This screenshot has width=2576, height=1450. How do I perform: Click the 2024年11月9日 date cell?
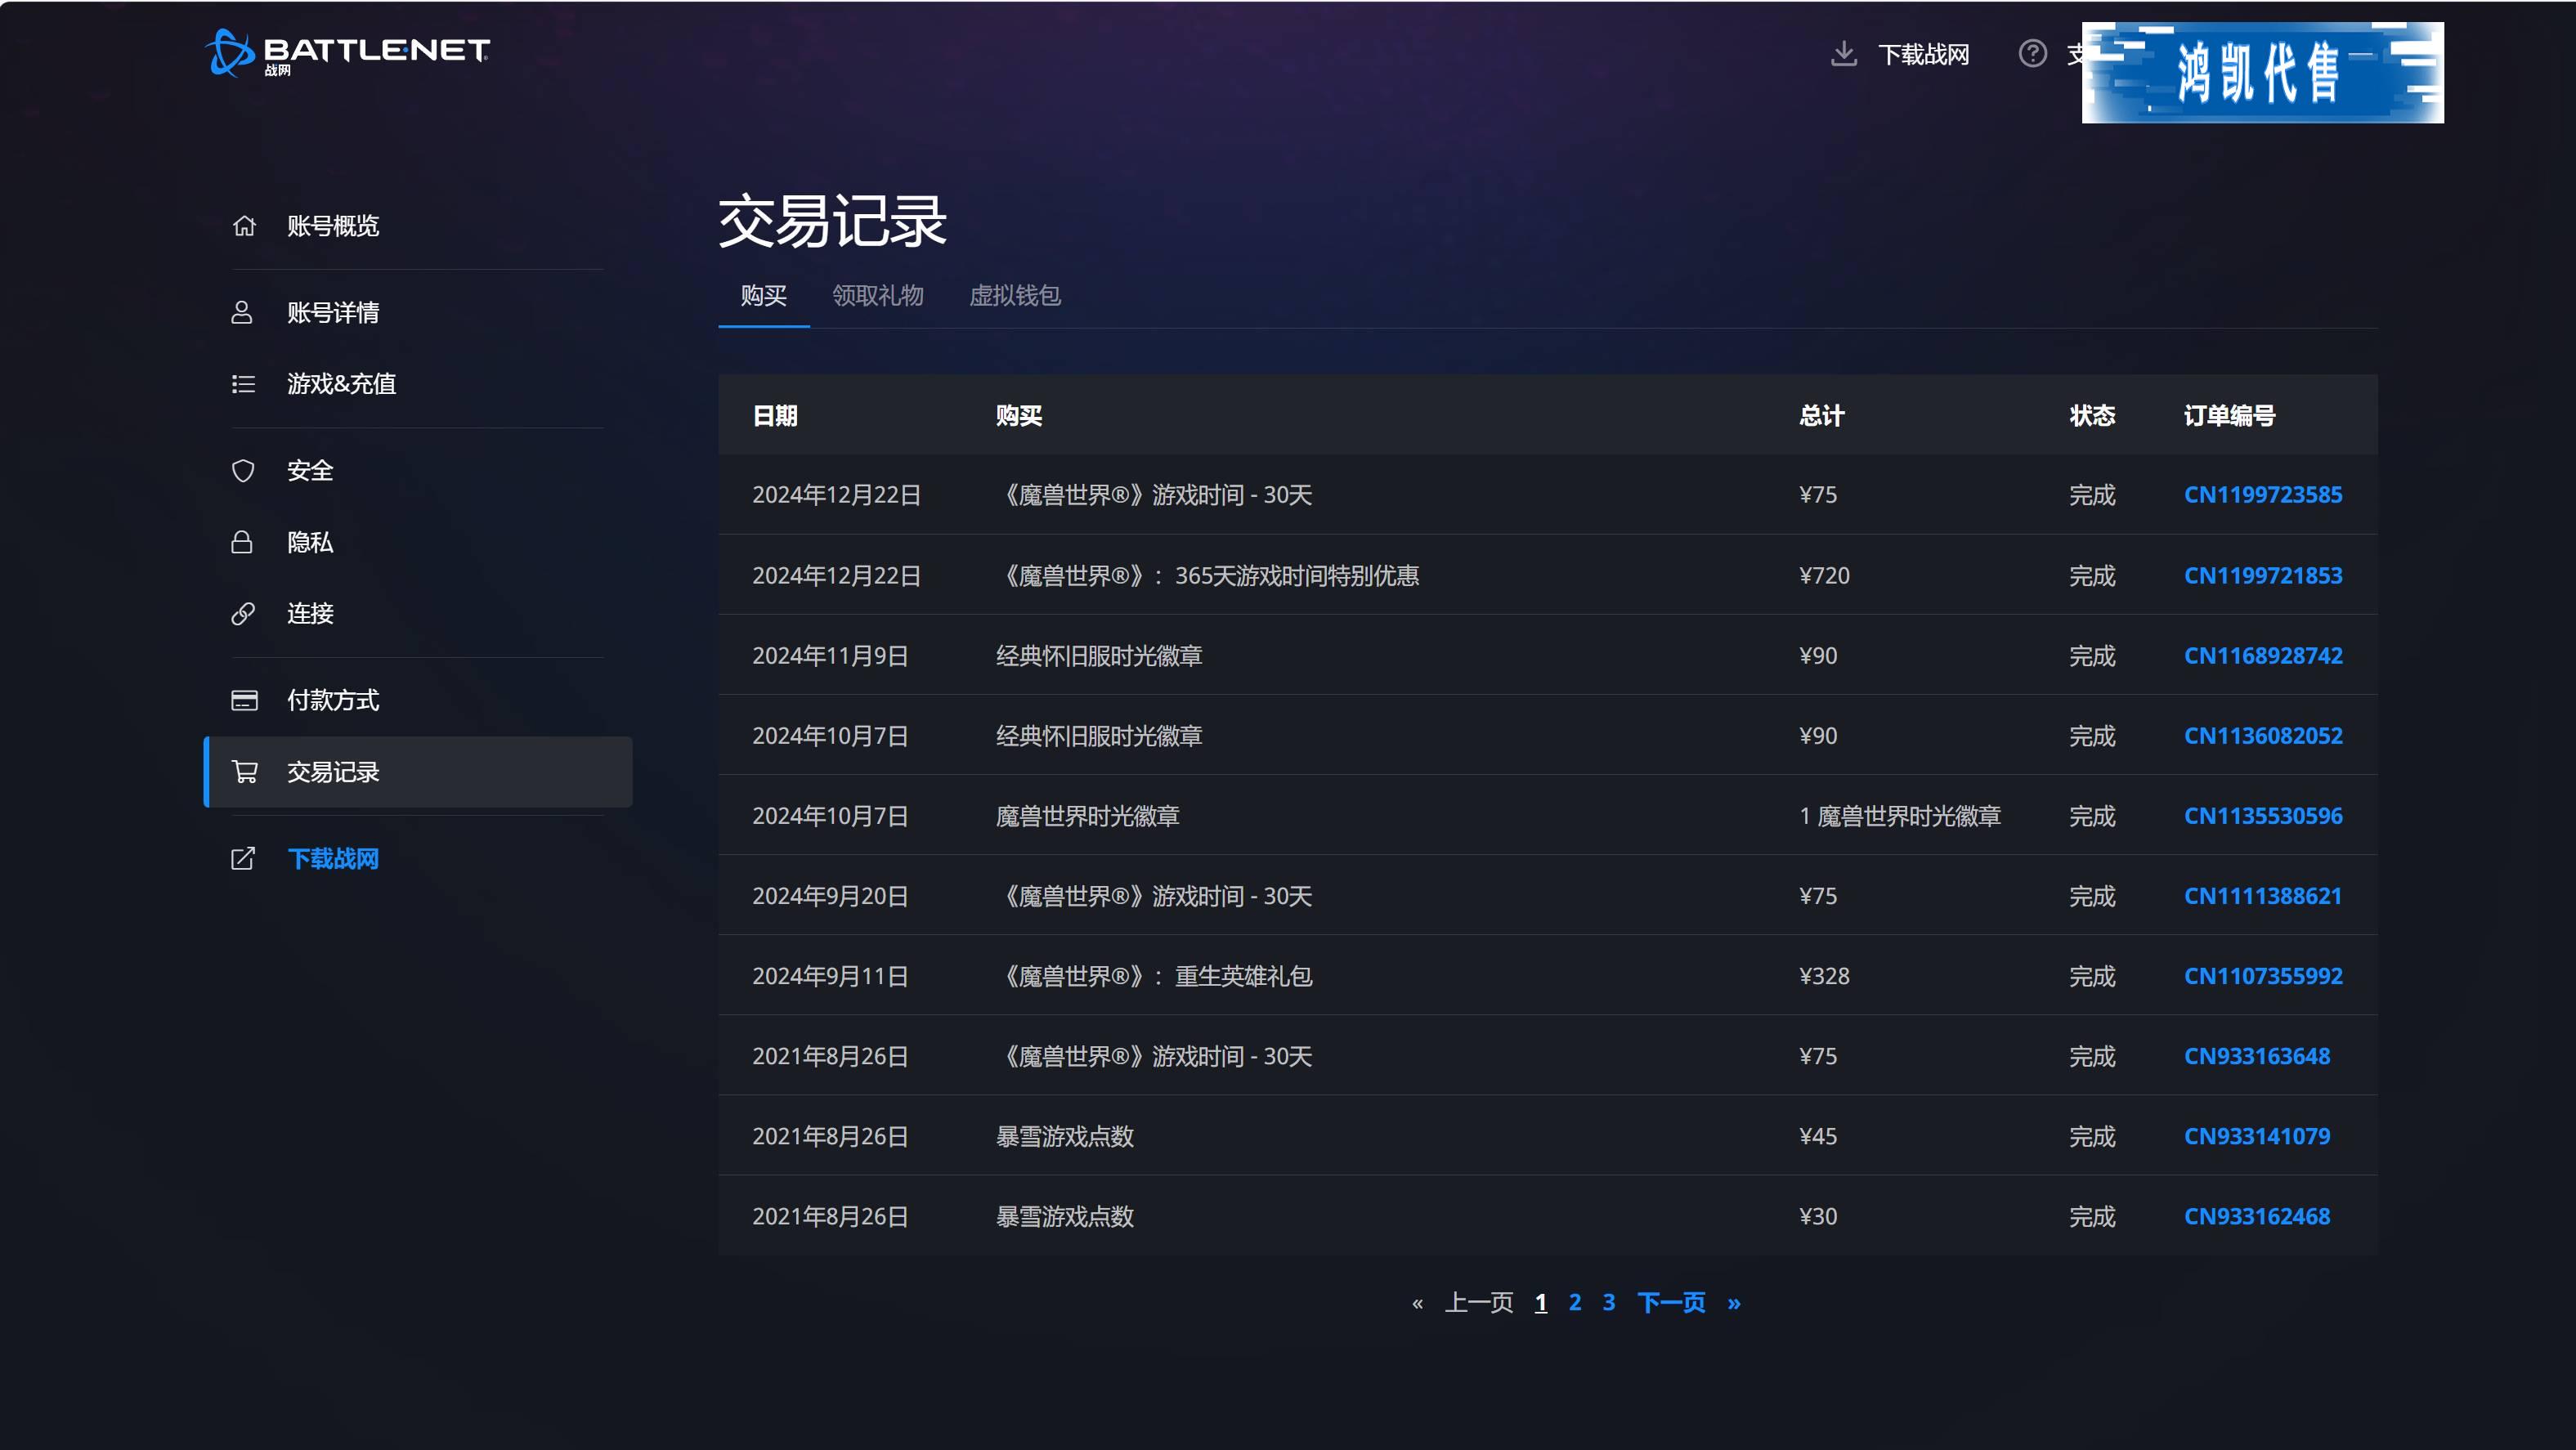830,655
